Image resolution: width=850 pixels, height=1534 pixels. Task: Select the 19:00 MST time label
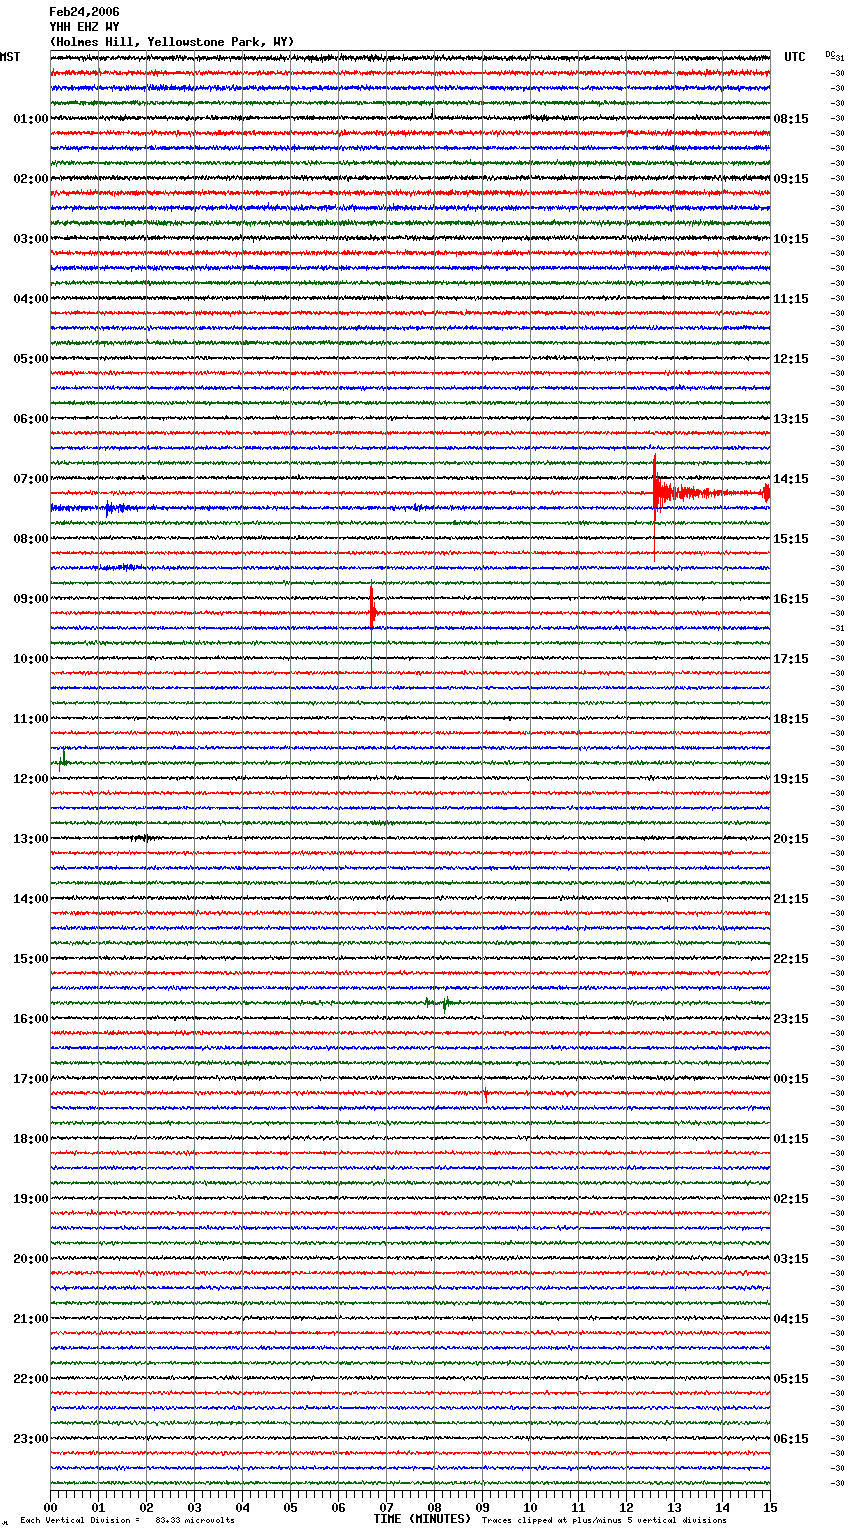[30, 1199]
